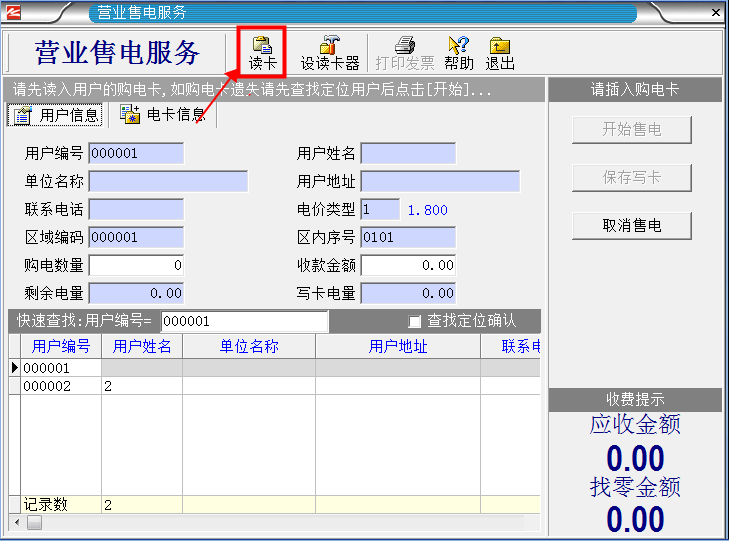Screen dimensions: 729x541
Task: Click the 单位名称 column header
Action: (x=248, y=346)
